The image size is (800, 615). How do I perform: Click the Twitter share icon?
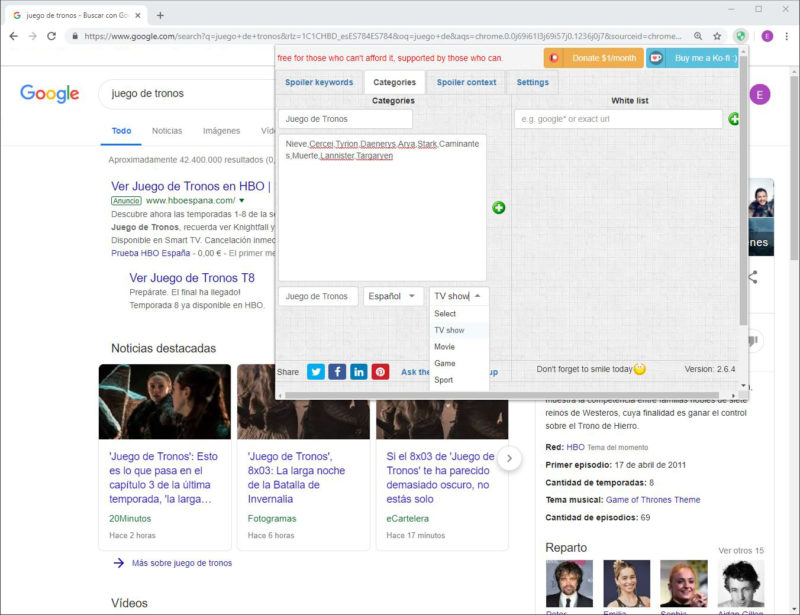316,371
